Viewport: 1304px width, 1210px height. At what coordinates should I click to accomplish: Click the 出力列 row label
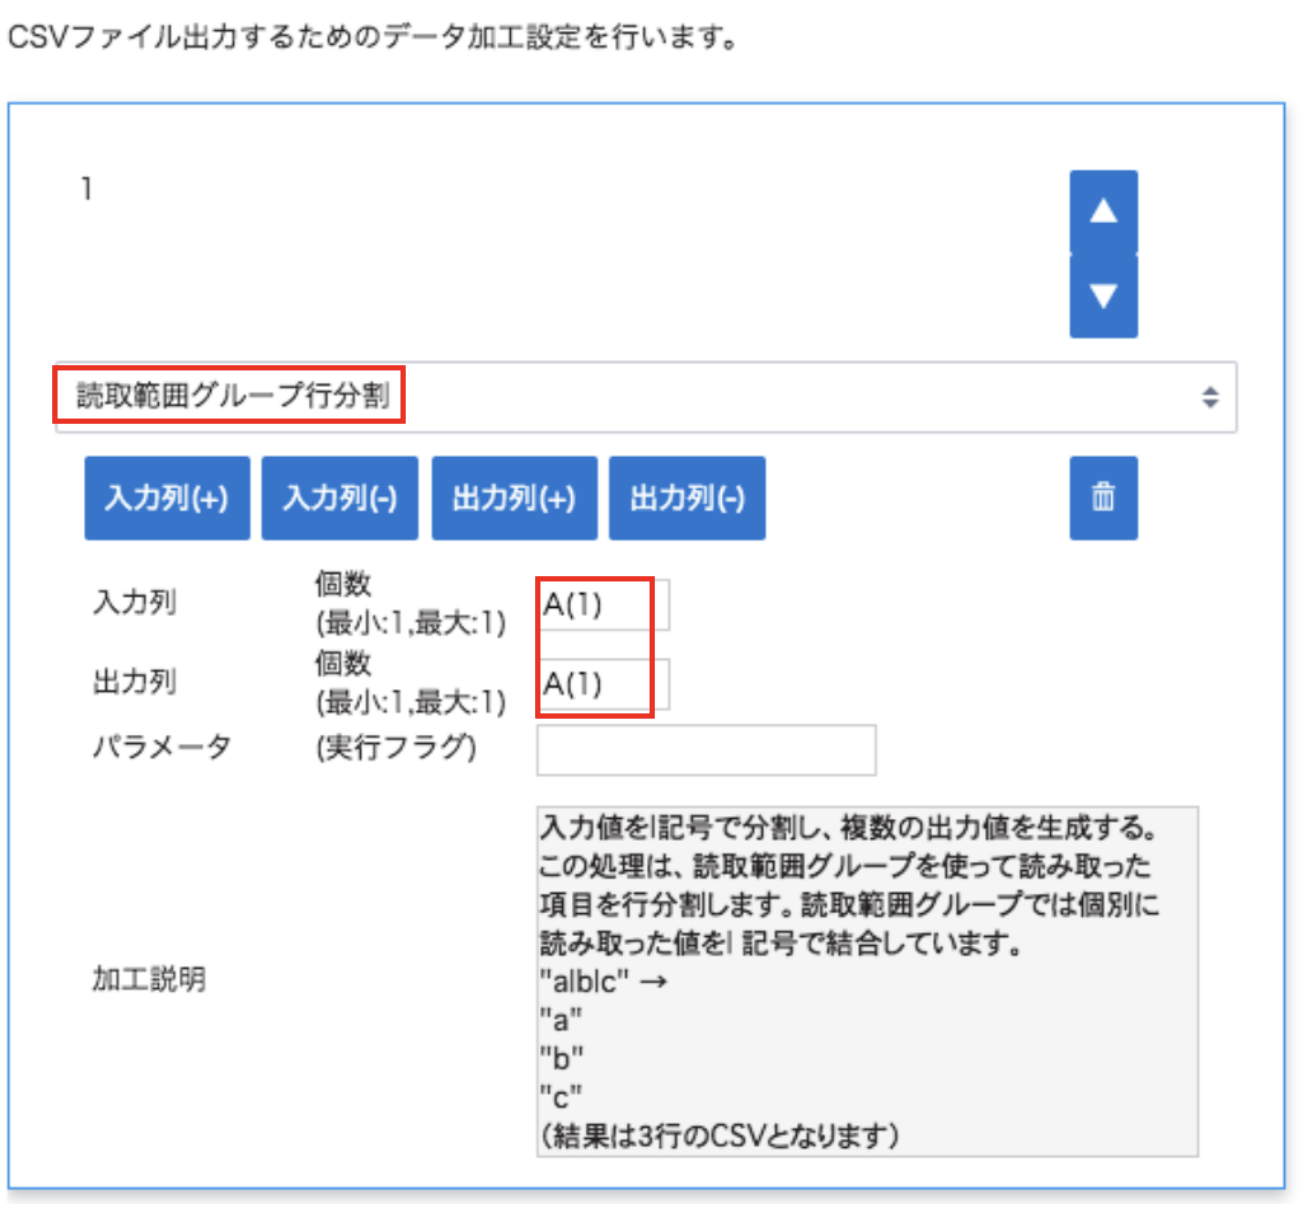[135, 682]
